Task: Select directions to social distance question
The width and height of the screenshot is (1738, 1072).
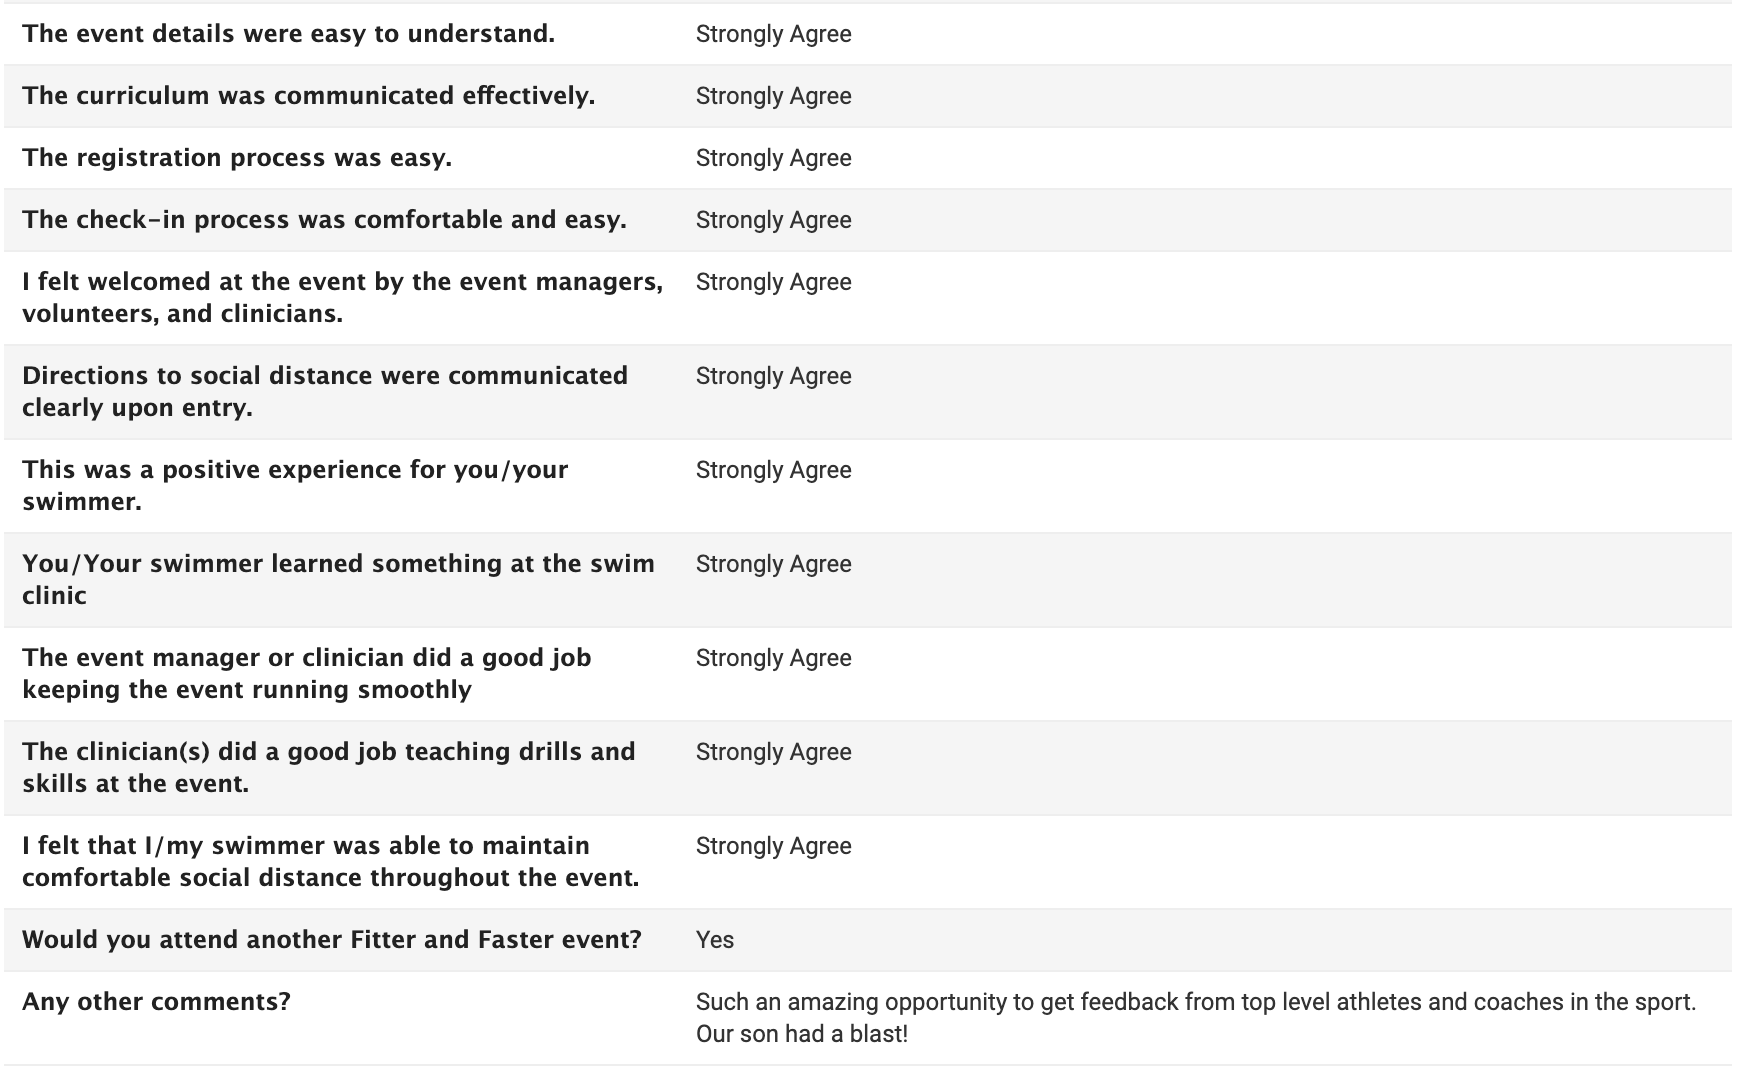Action: pyautogui.click(x=325, y=392)
